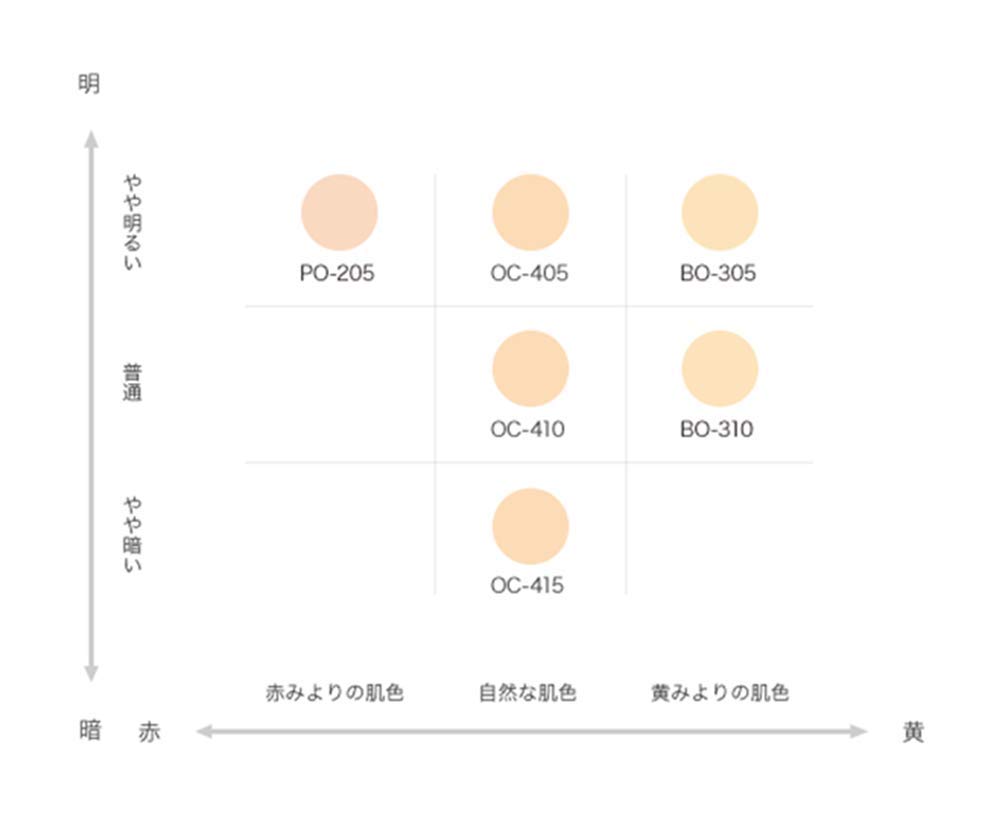Click the 黄みよりの肌色 column label
1000x818 pixels.
(x=719, y=692)
